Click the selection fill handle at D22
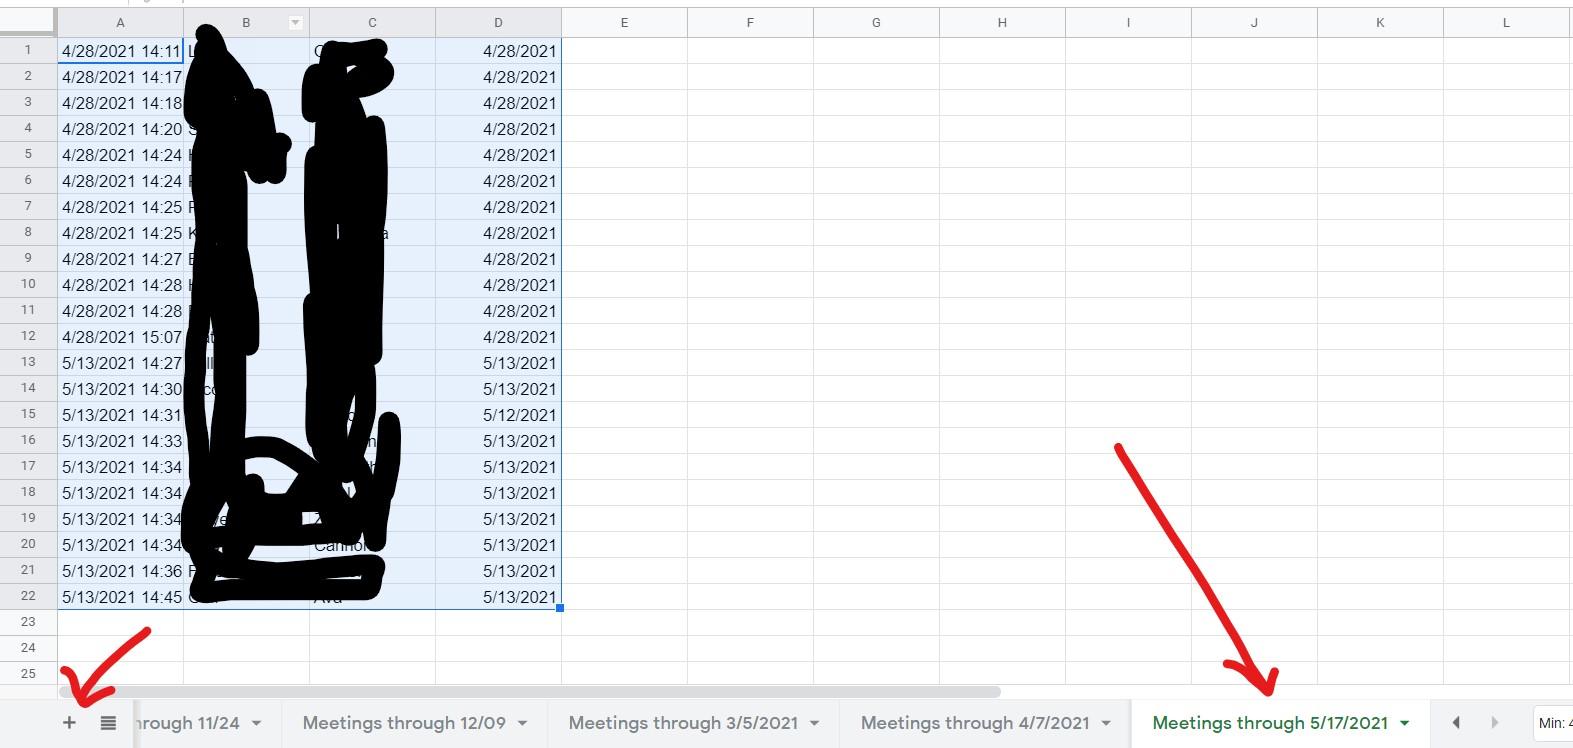The width and height of the screenshot is (1573, 748). [560, 608]
